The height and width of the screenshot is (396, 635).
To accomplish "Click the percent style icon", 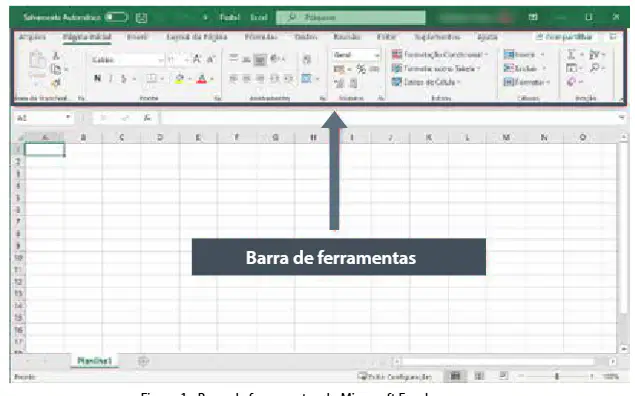I will tap(360, 69).
